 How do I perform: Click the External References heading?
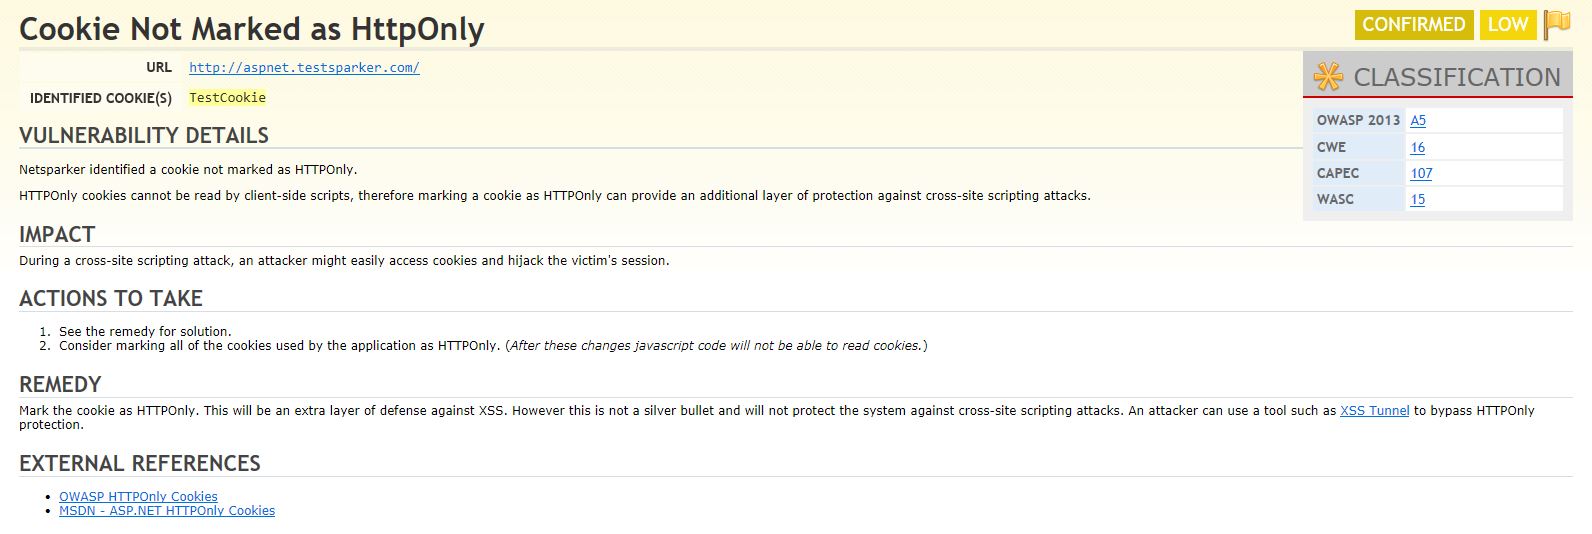click(x=140, y=464)
